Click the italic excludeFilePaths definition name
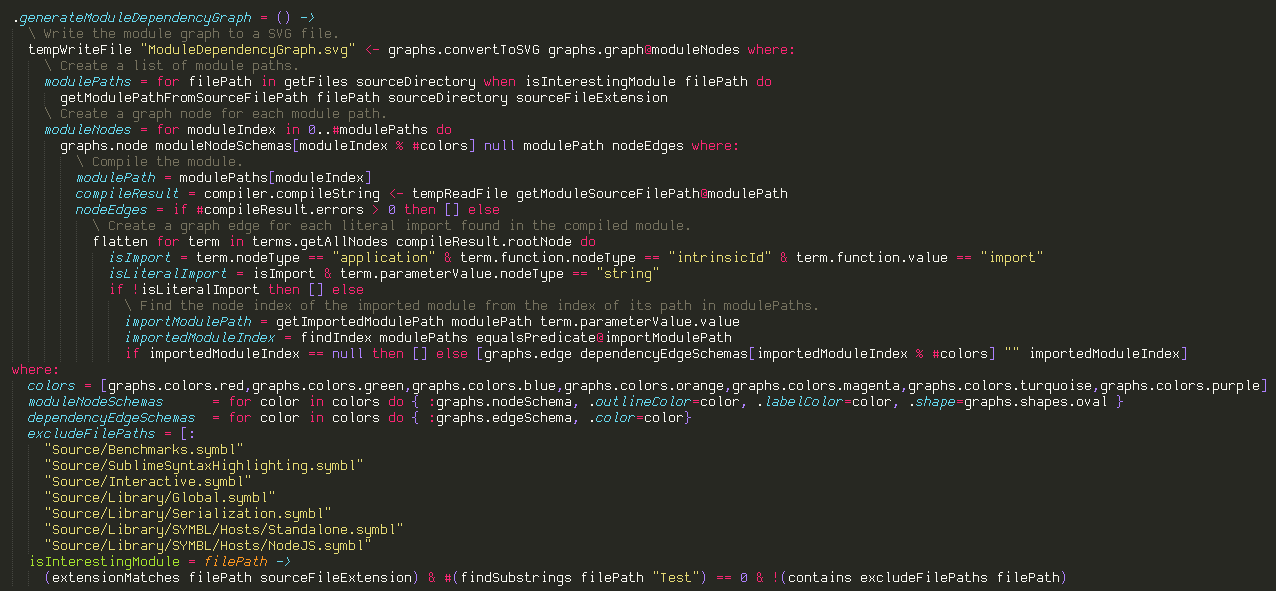Image resolution: width=1276 pixels, height=591 pixels. coord(92,433)
